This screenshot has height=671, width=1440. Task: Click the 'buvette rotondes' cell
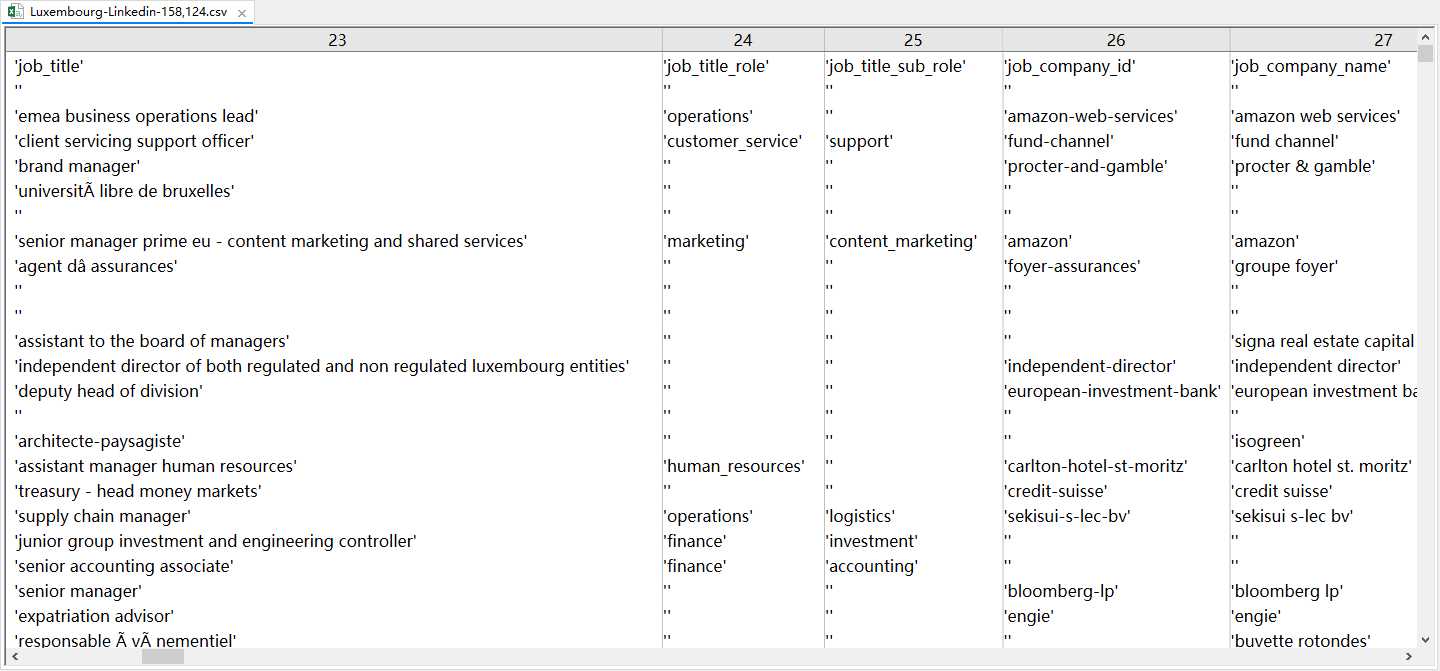tap(1324, 640)
